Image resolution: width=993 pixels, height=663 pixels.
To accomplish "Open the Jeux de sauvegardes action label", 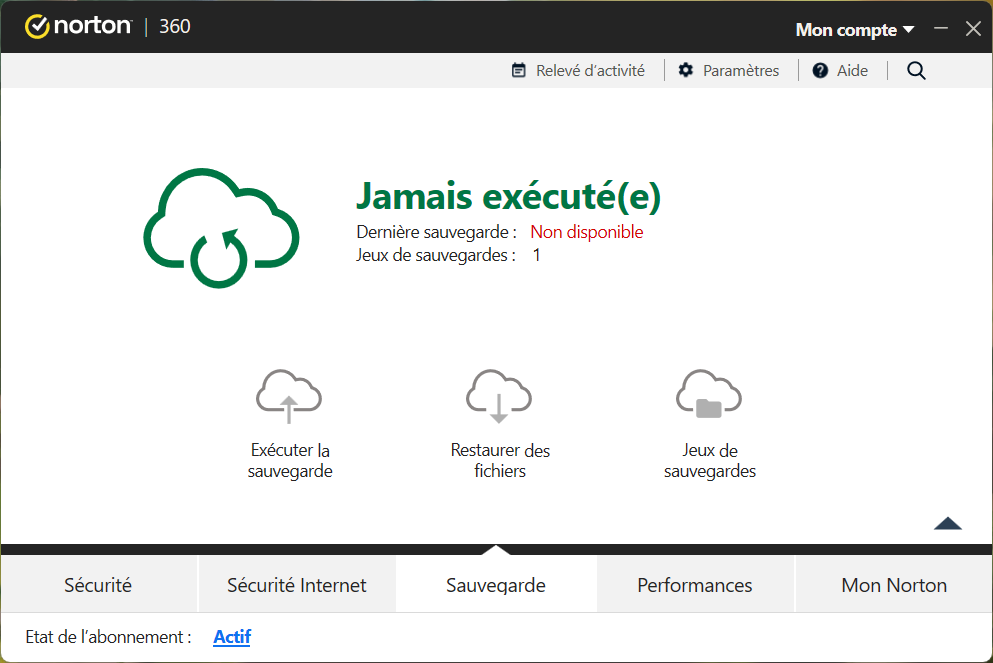I will (710, 460).
